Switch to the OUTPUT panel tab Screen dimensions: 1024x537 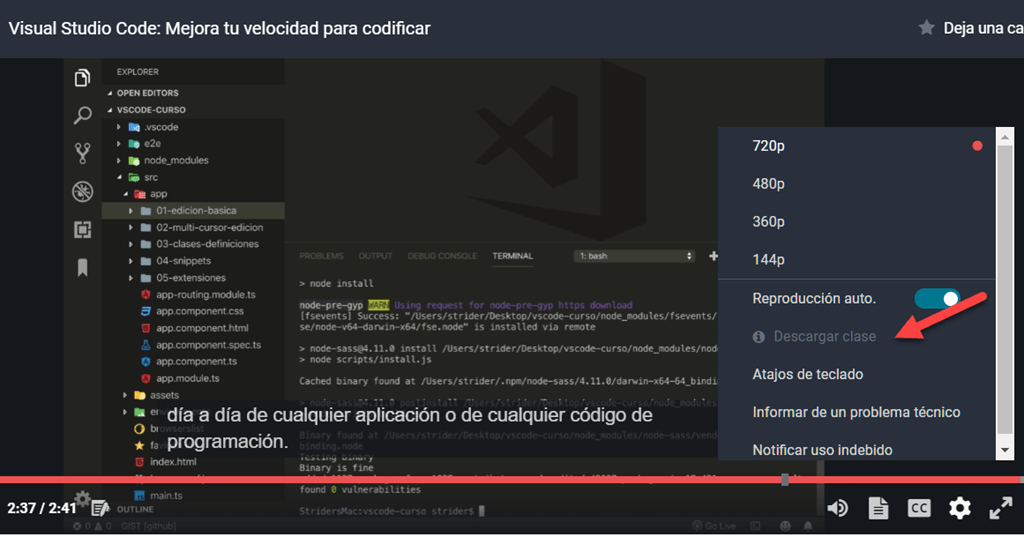pos(376,256)
